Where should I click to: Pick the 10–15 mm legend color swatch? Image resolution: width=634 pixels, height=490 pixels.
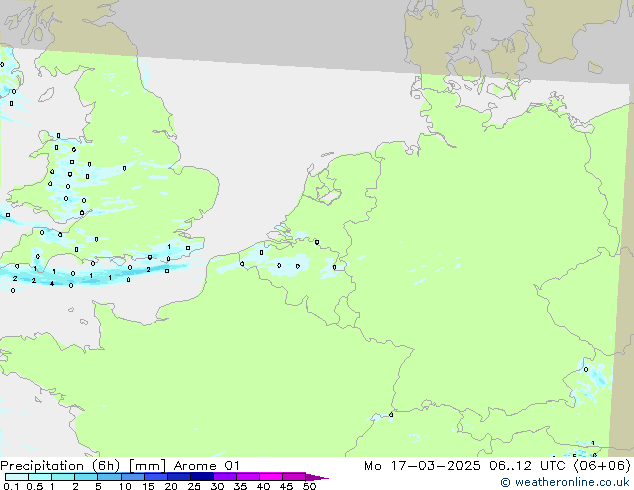tap(133, 477)
